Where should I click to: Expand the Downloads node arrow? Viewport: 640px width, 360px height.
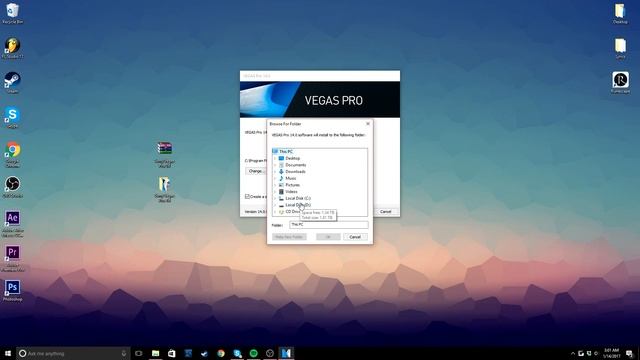275,171
